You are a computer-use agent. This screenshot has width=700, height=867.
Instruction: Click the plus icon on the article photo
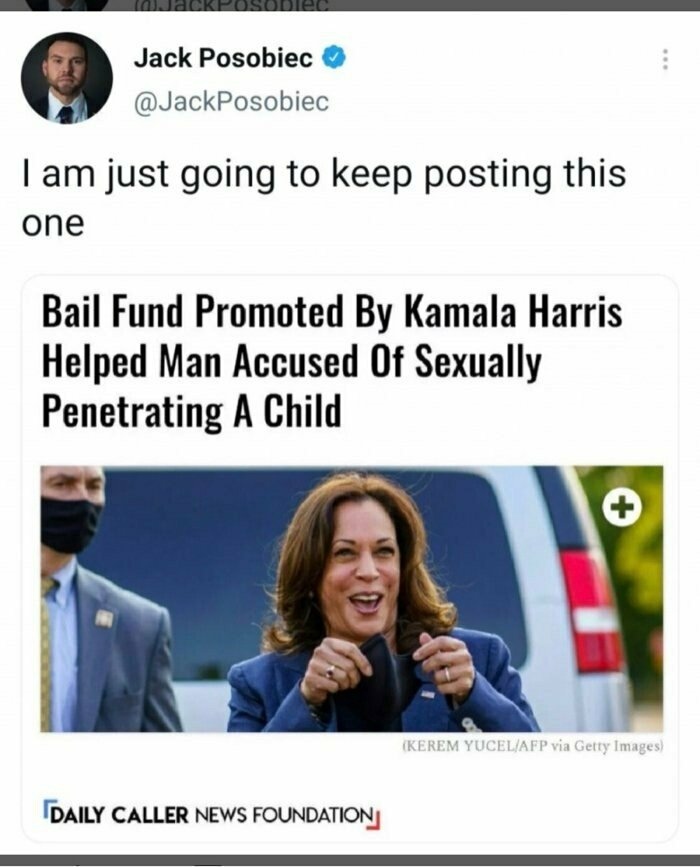(623, 509)
